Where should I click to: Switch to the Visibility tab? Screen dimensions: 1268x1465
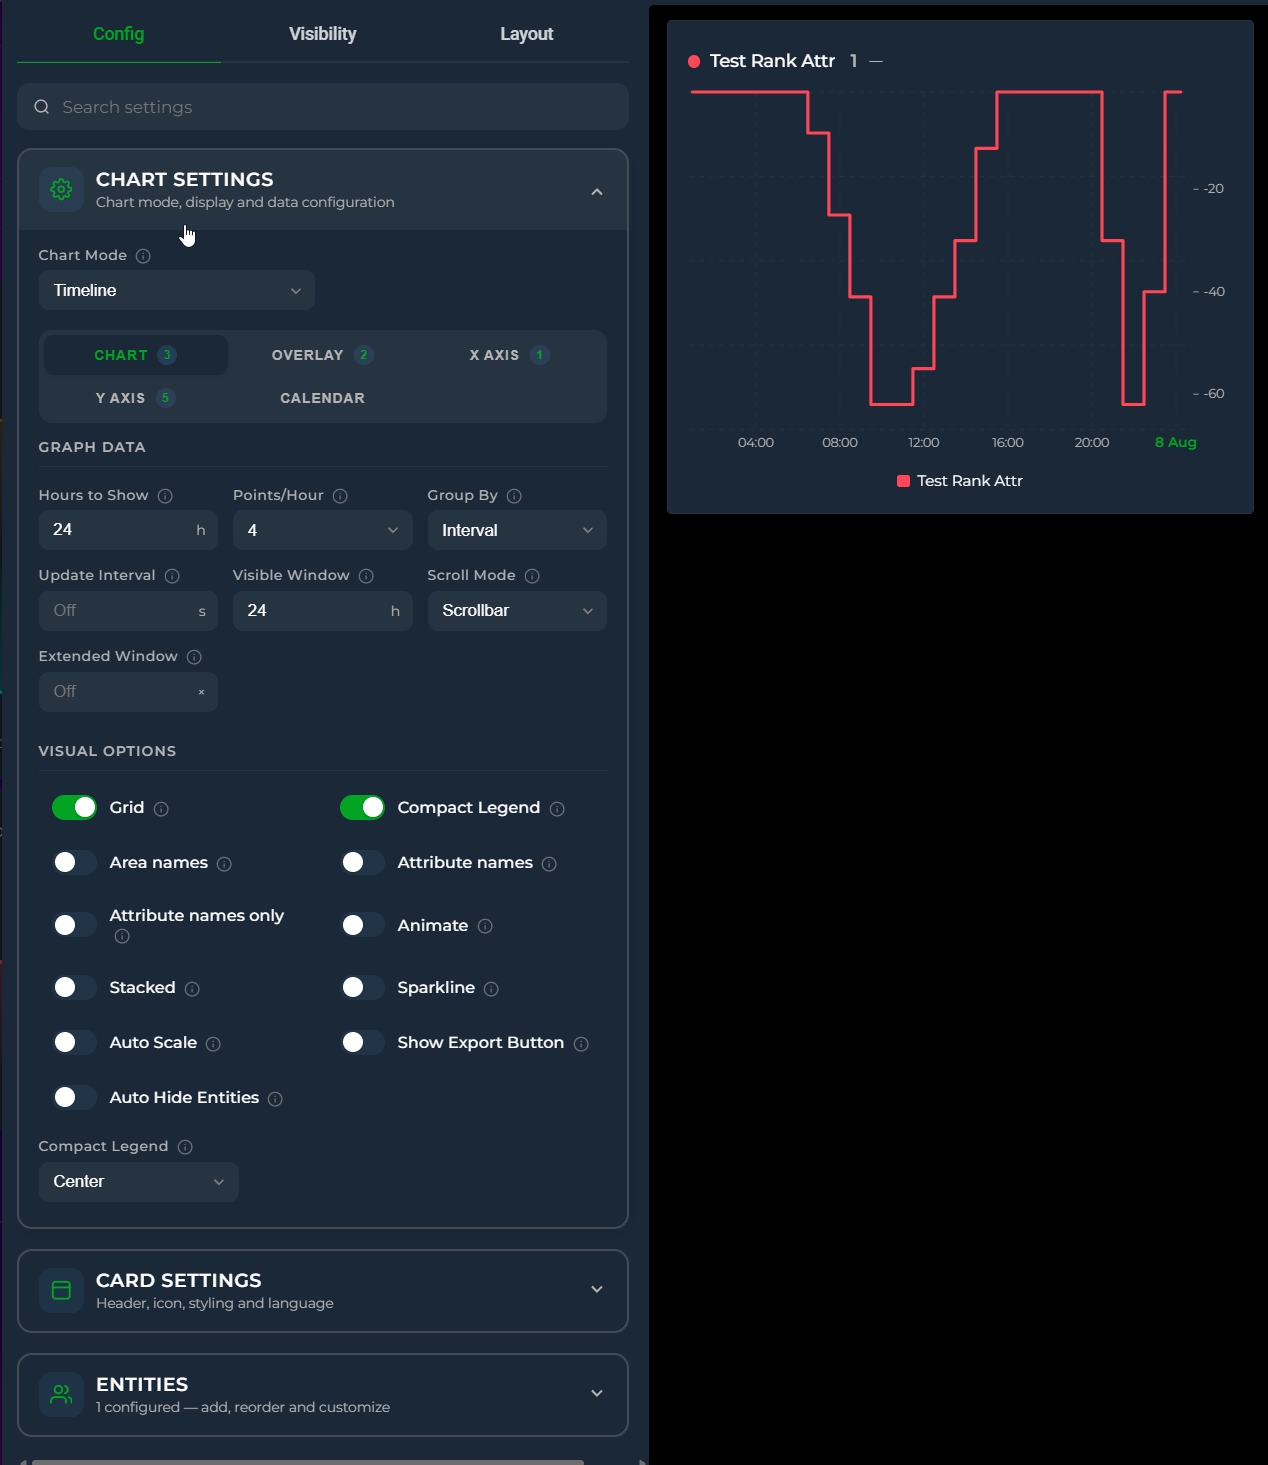(323, 34)
